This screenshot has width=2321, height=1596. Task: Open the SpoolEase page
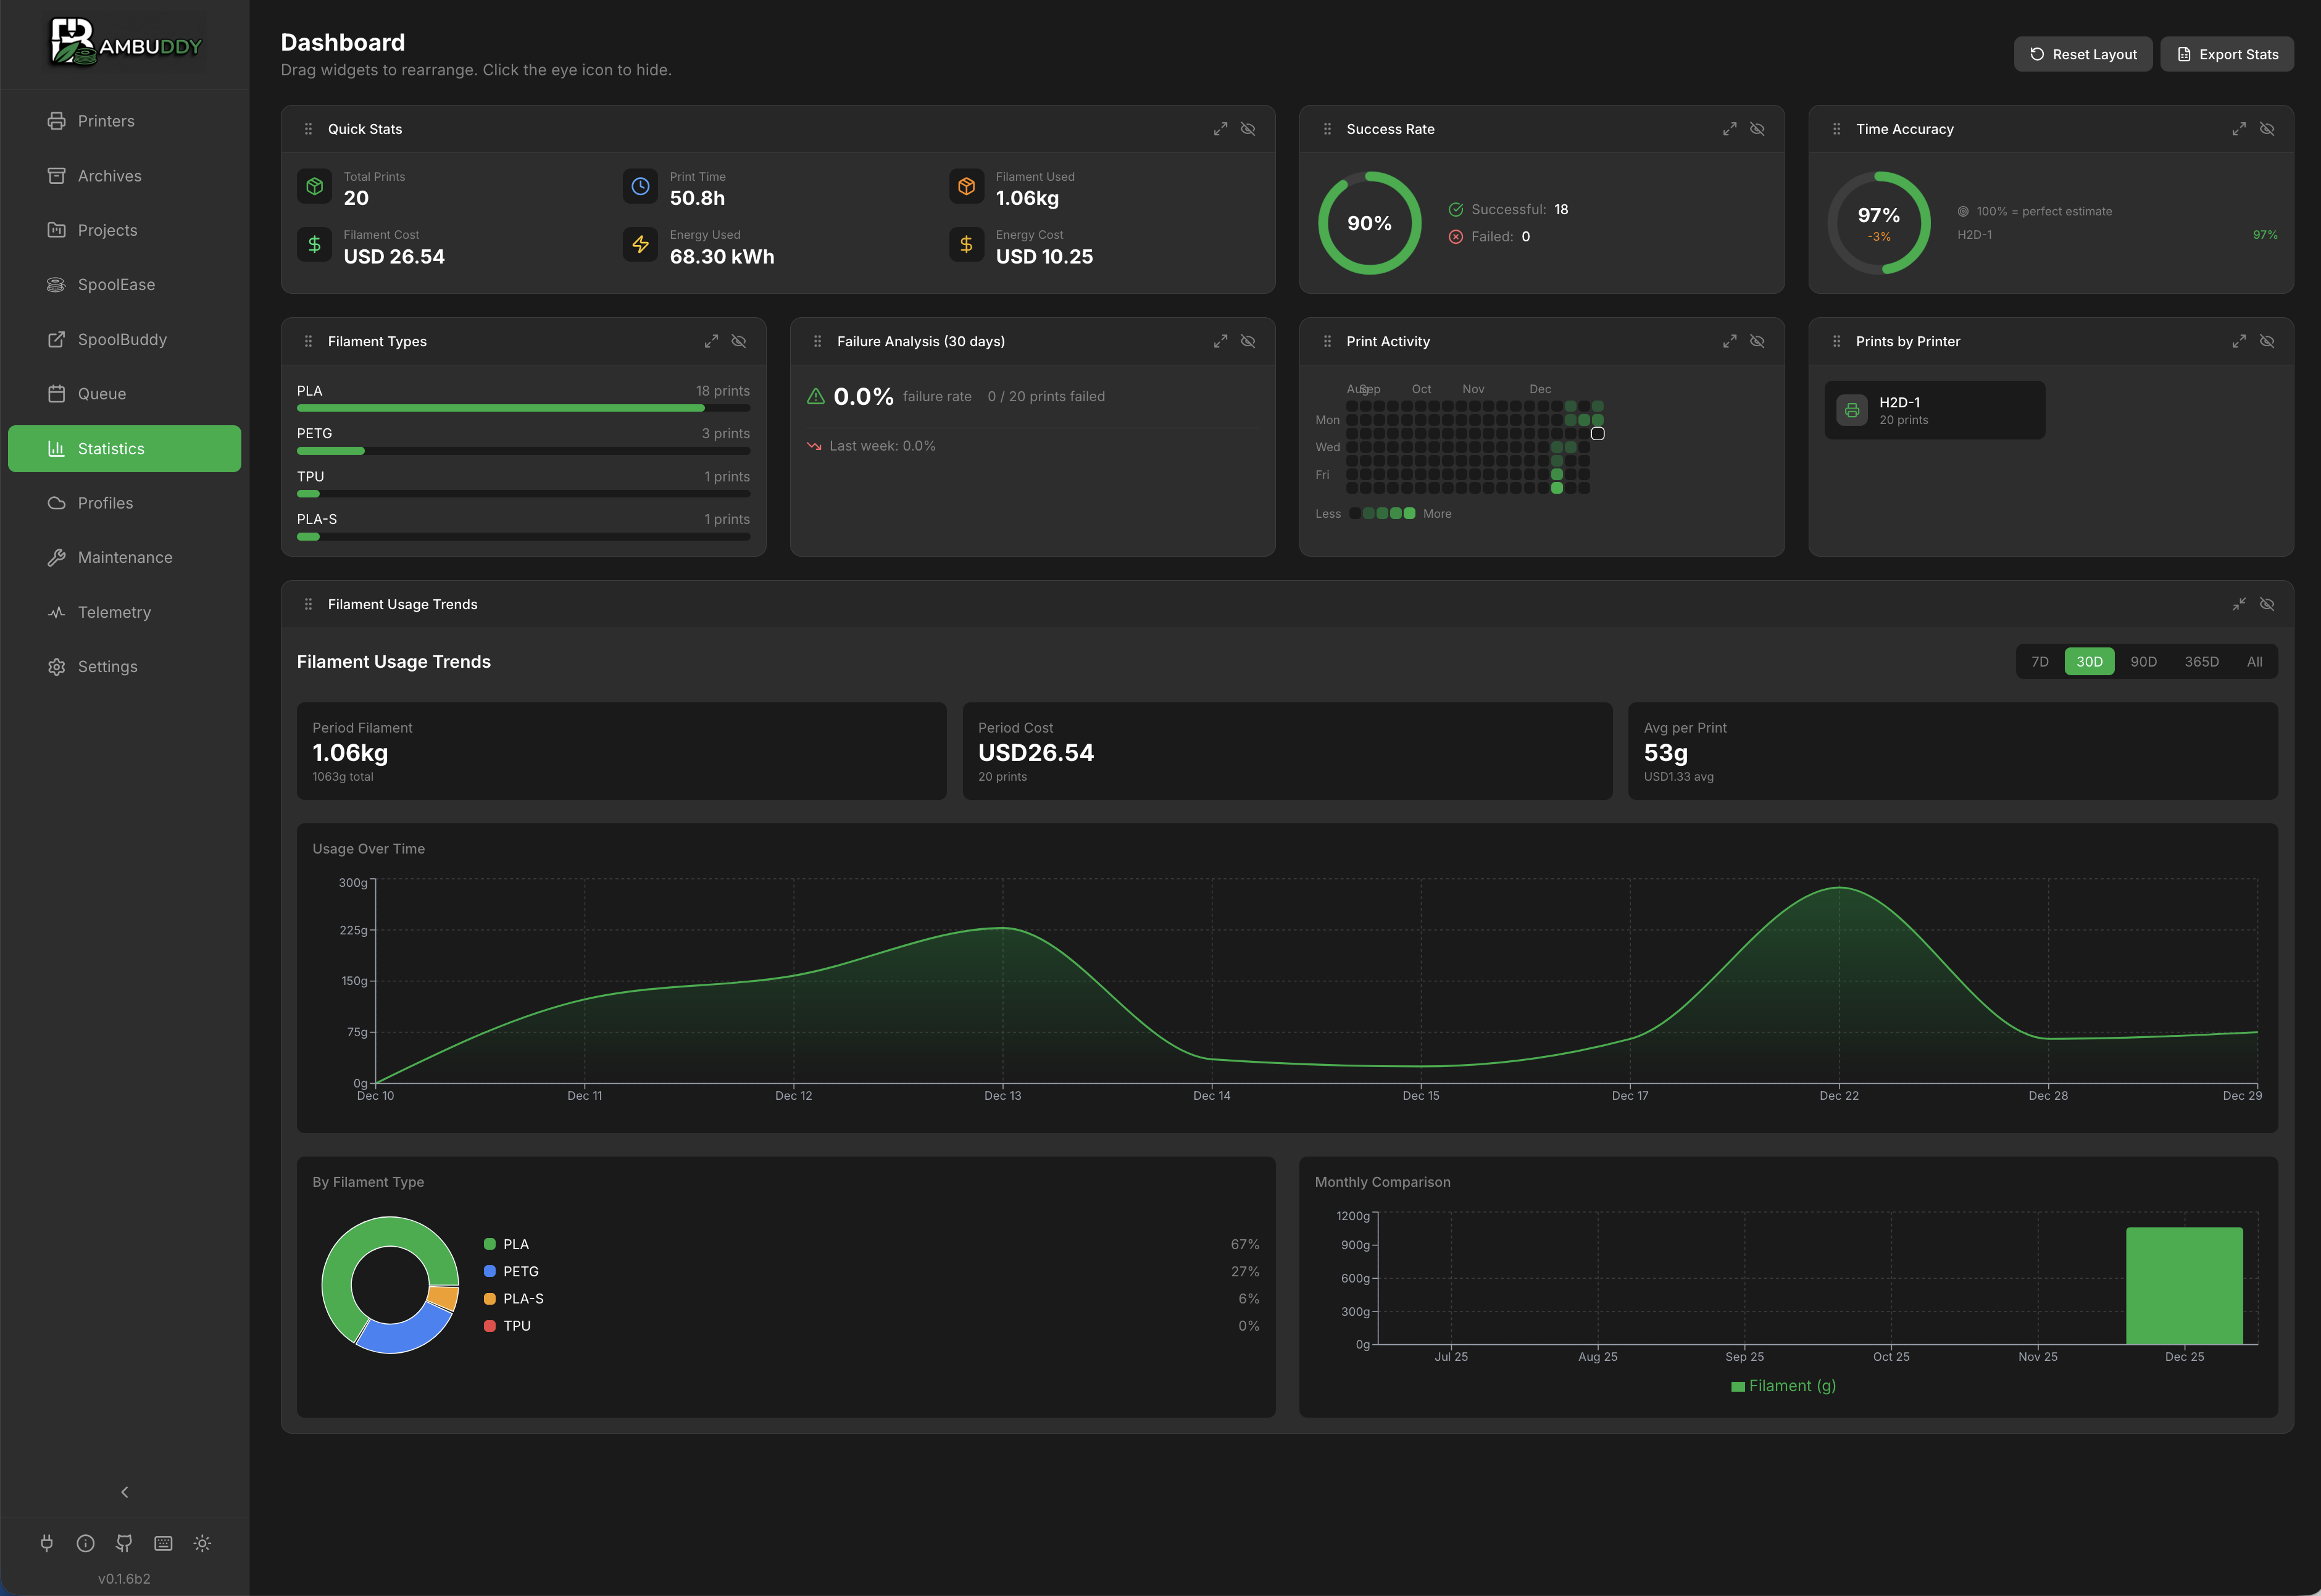point(117,284)
